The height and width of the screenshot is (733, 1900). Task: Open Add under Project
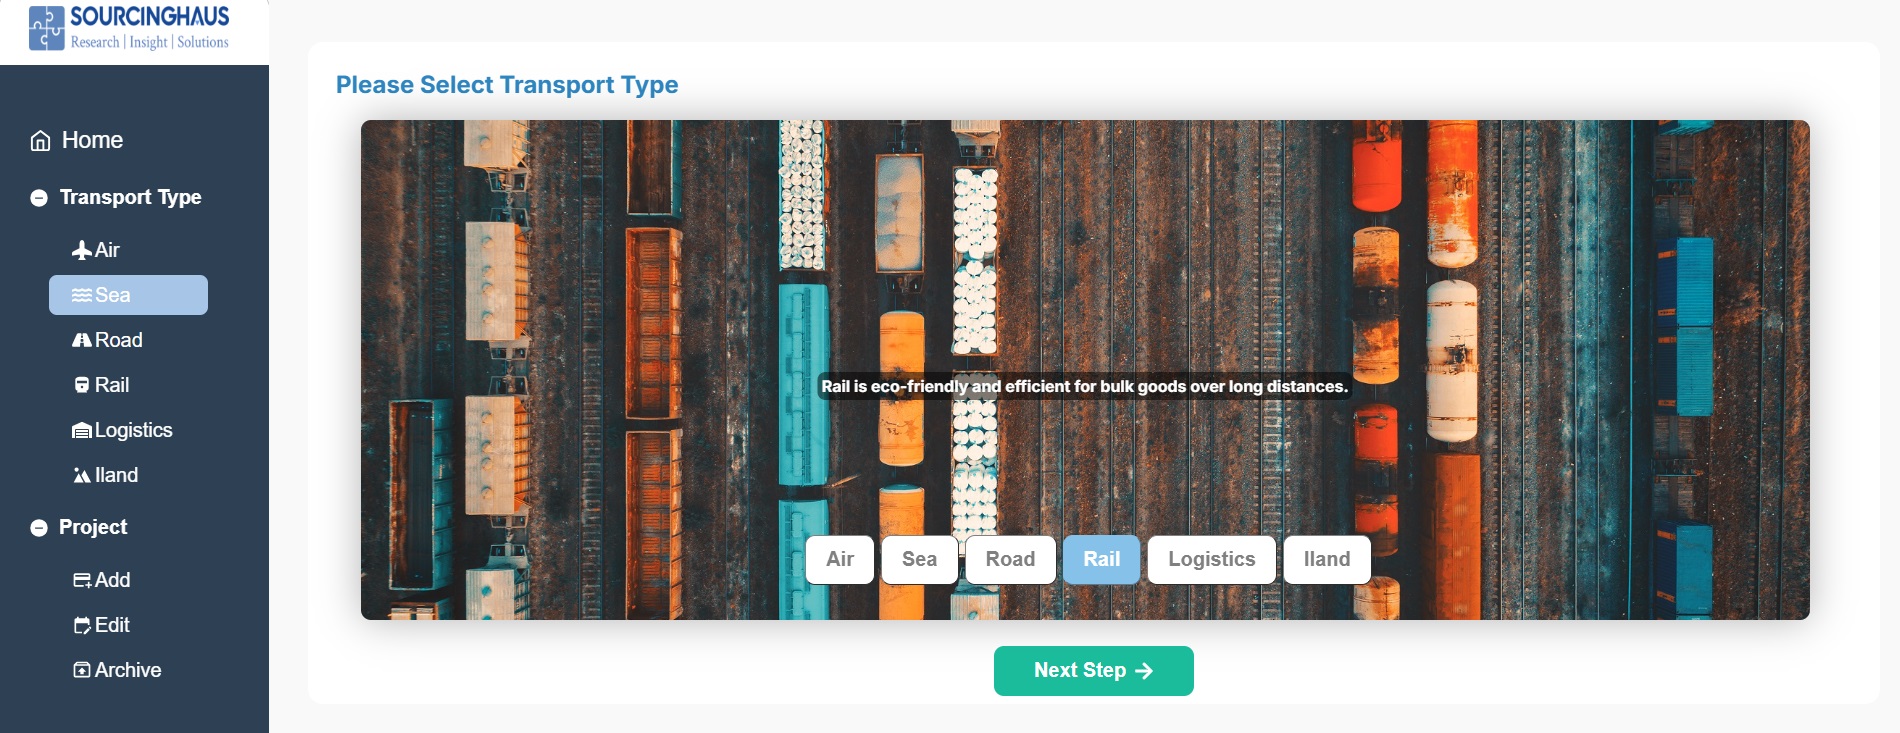(128, 580)
